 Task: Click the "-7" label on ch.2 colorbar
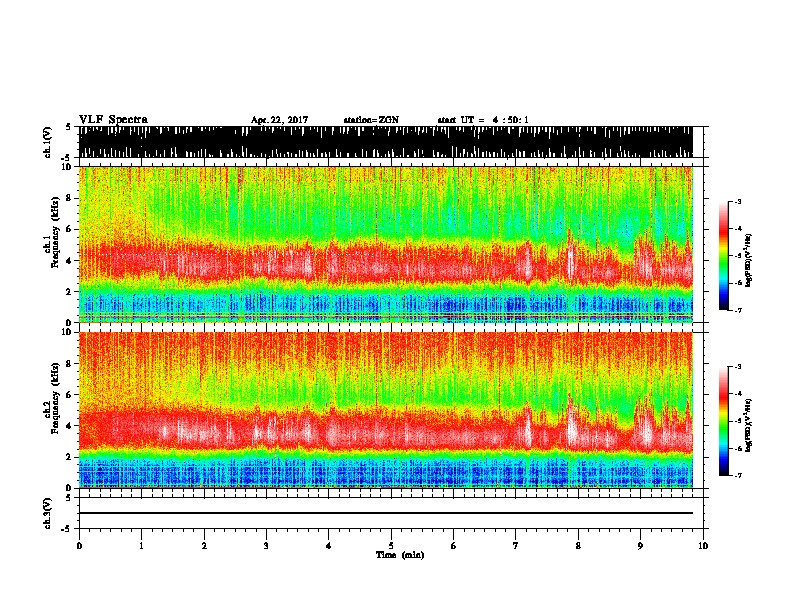click(738, 475)
